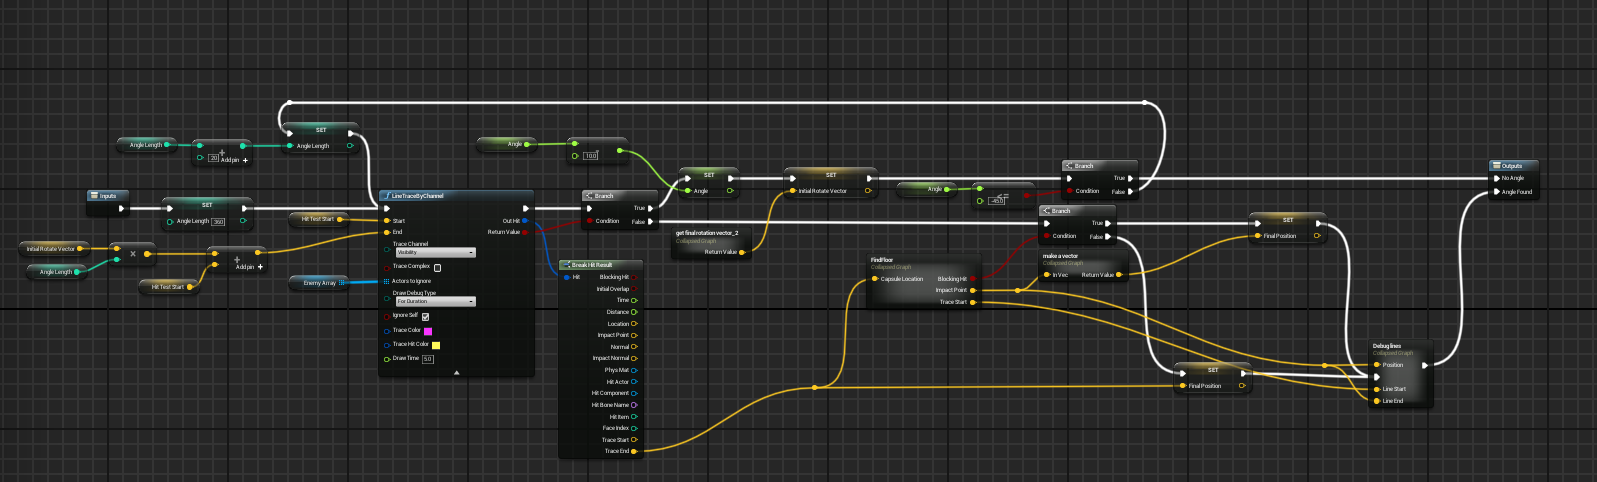Click the Branch icon beside Break Hit Result
The image size is (1597, 482).
pyautogui.click(x=590, y=196)
